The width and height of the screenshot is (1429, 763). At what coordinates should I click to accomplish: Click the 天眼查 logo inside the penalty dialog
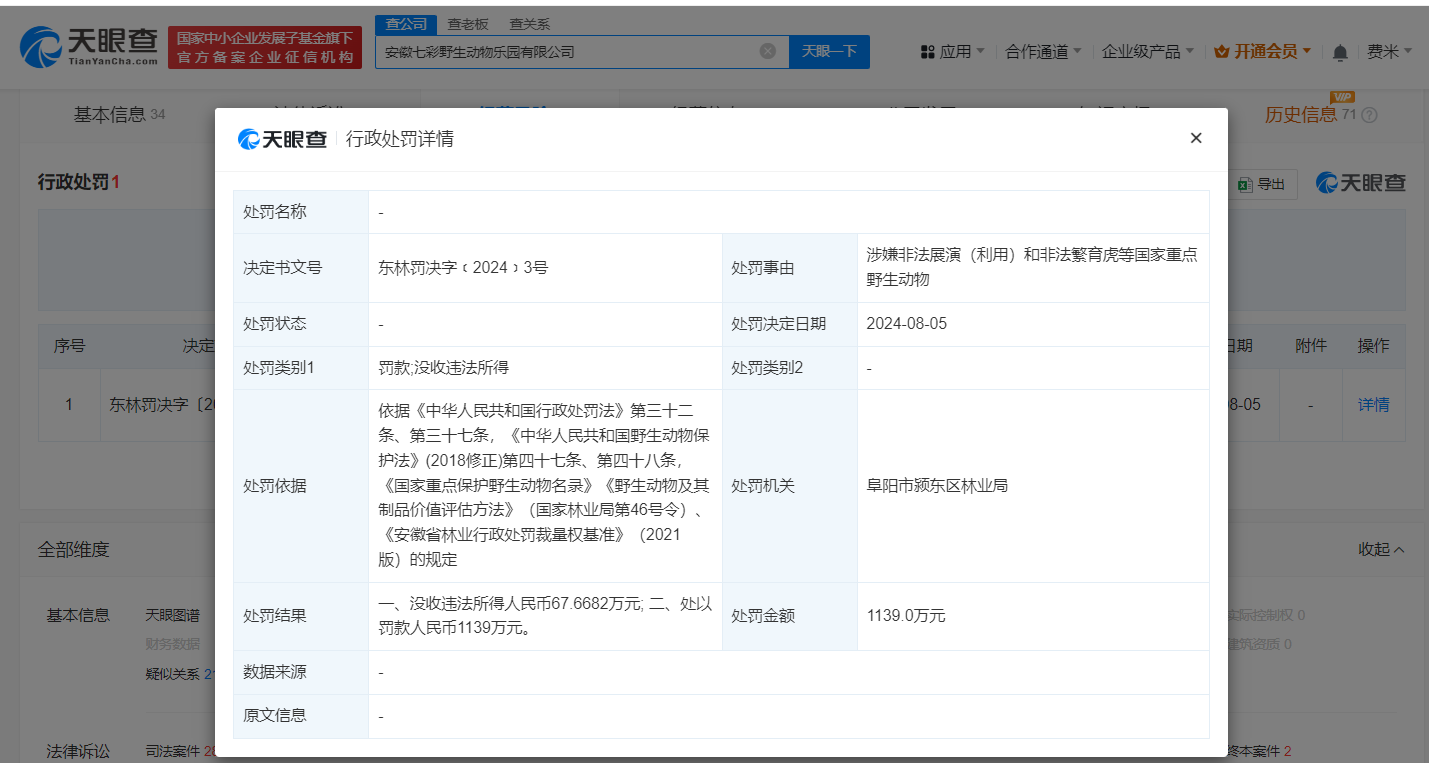pos(280,139)
